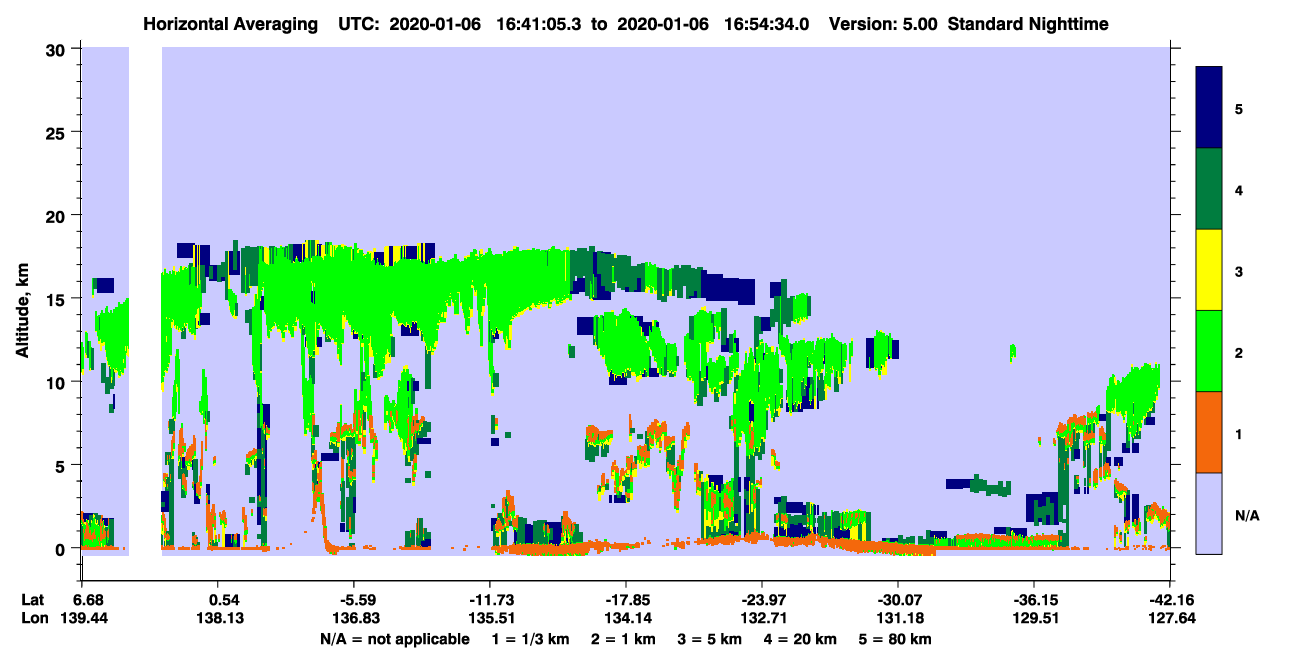This screenshot has height=667, width=1300.
Task: Click the longitude value 132.71
Action: pos(762,618)
